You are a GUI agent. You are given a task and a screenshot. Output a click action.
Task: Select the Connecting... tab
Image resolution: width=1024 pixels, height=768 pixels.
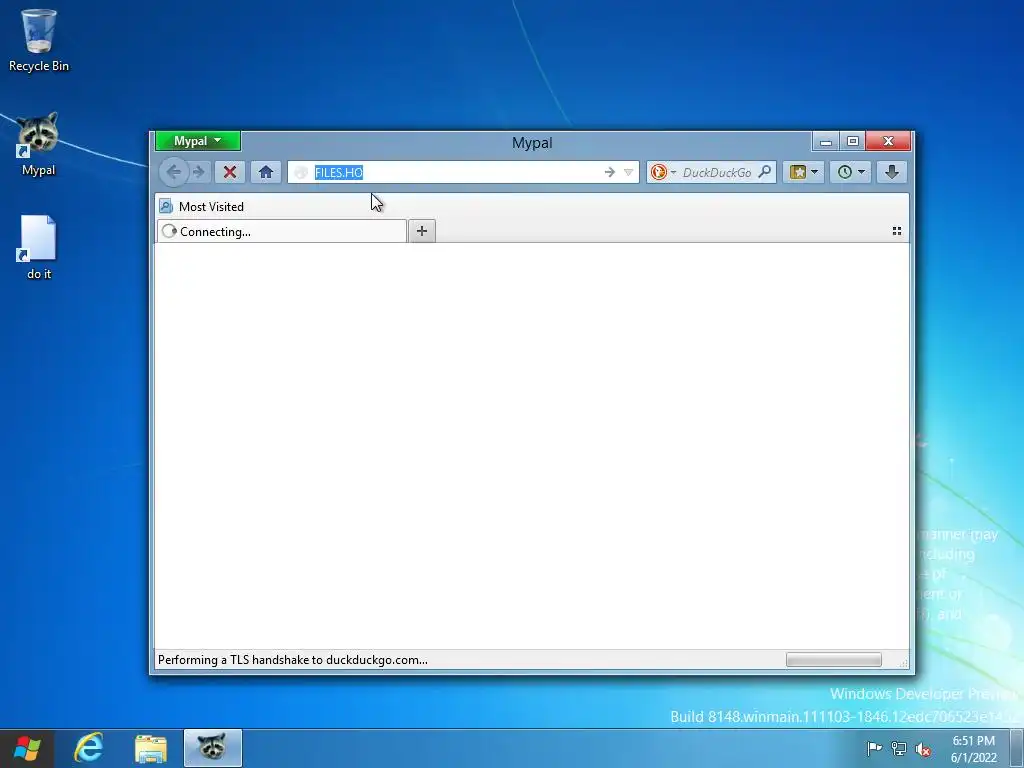tap(281, 231)
